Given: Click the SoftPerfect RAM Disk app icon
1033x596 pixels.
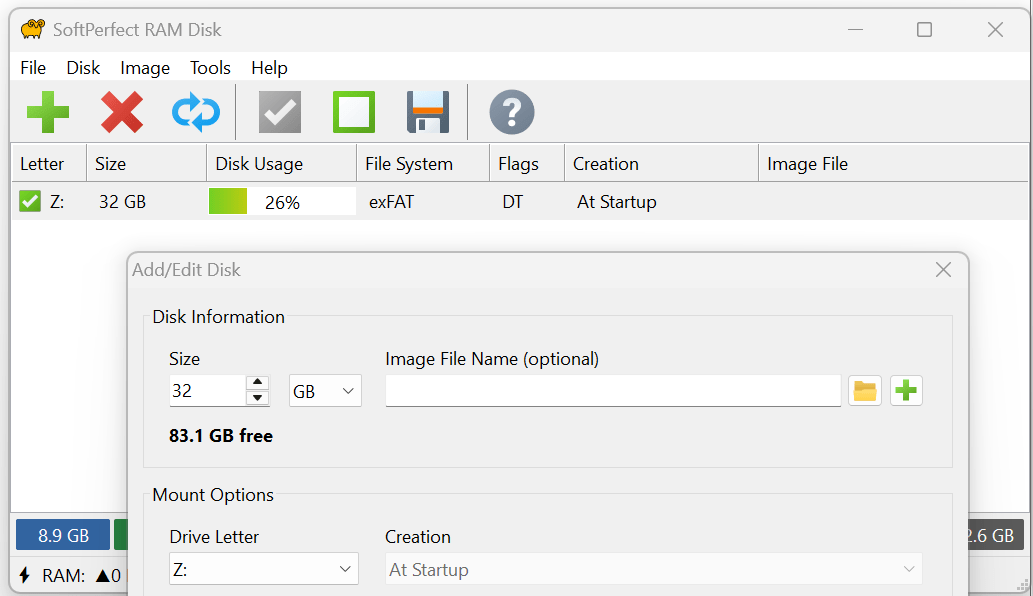Looking at the screenshot, I should [x=32, y=30].
